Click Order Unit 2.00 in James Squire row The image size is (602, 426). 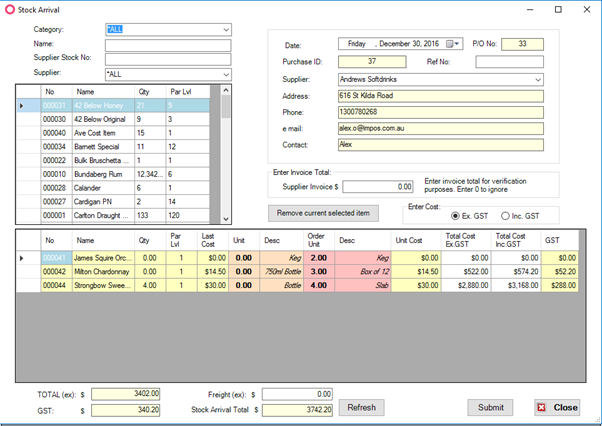point(319,258)
